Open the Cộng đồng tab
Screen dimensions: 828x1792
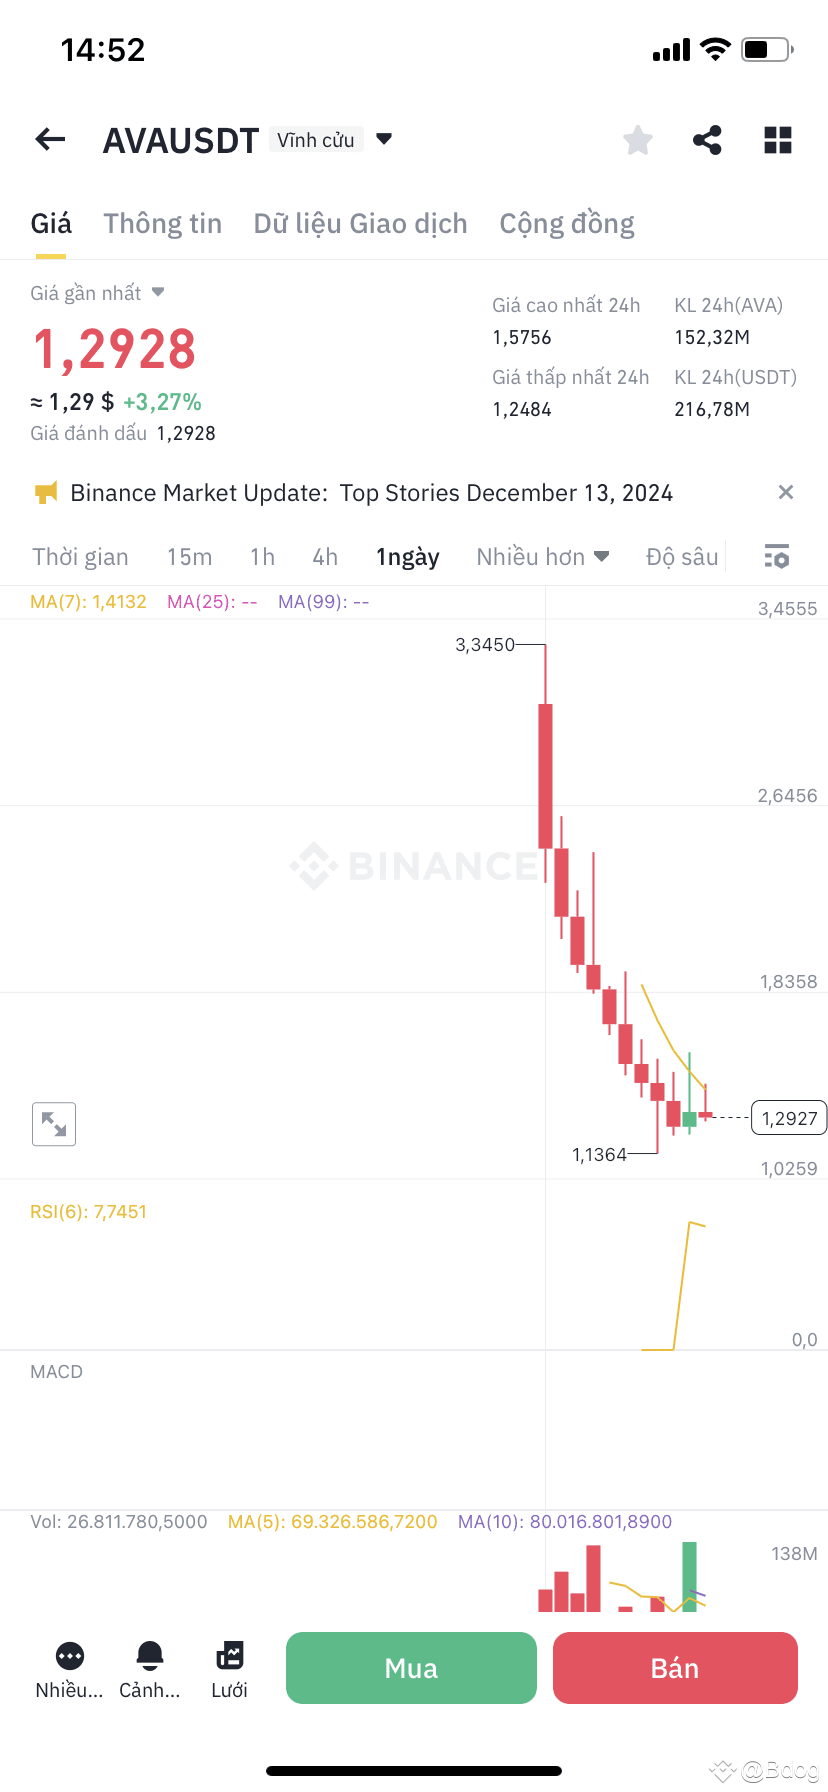pyautogui.click(x=566, y=223)
